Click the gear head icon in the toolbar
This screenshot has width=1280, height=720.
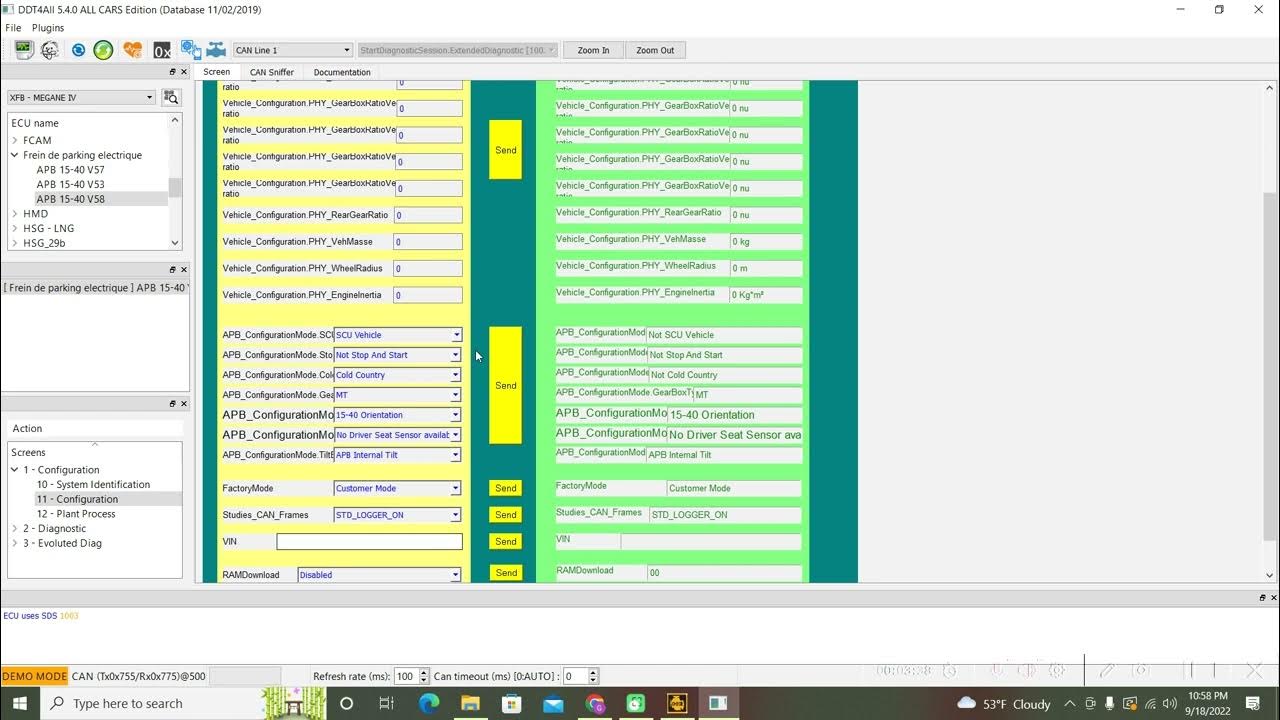(x=49, y=50)
